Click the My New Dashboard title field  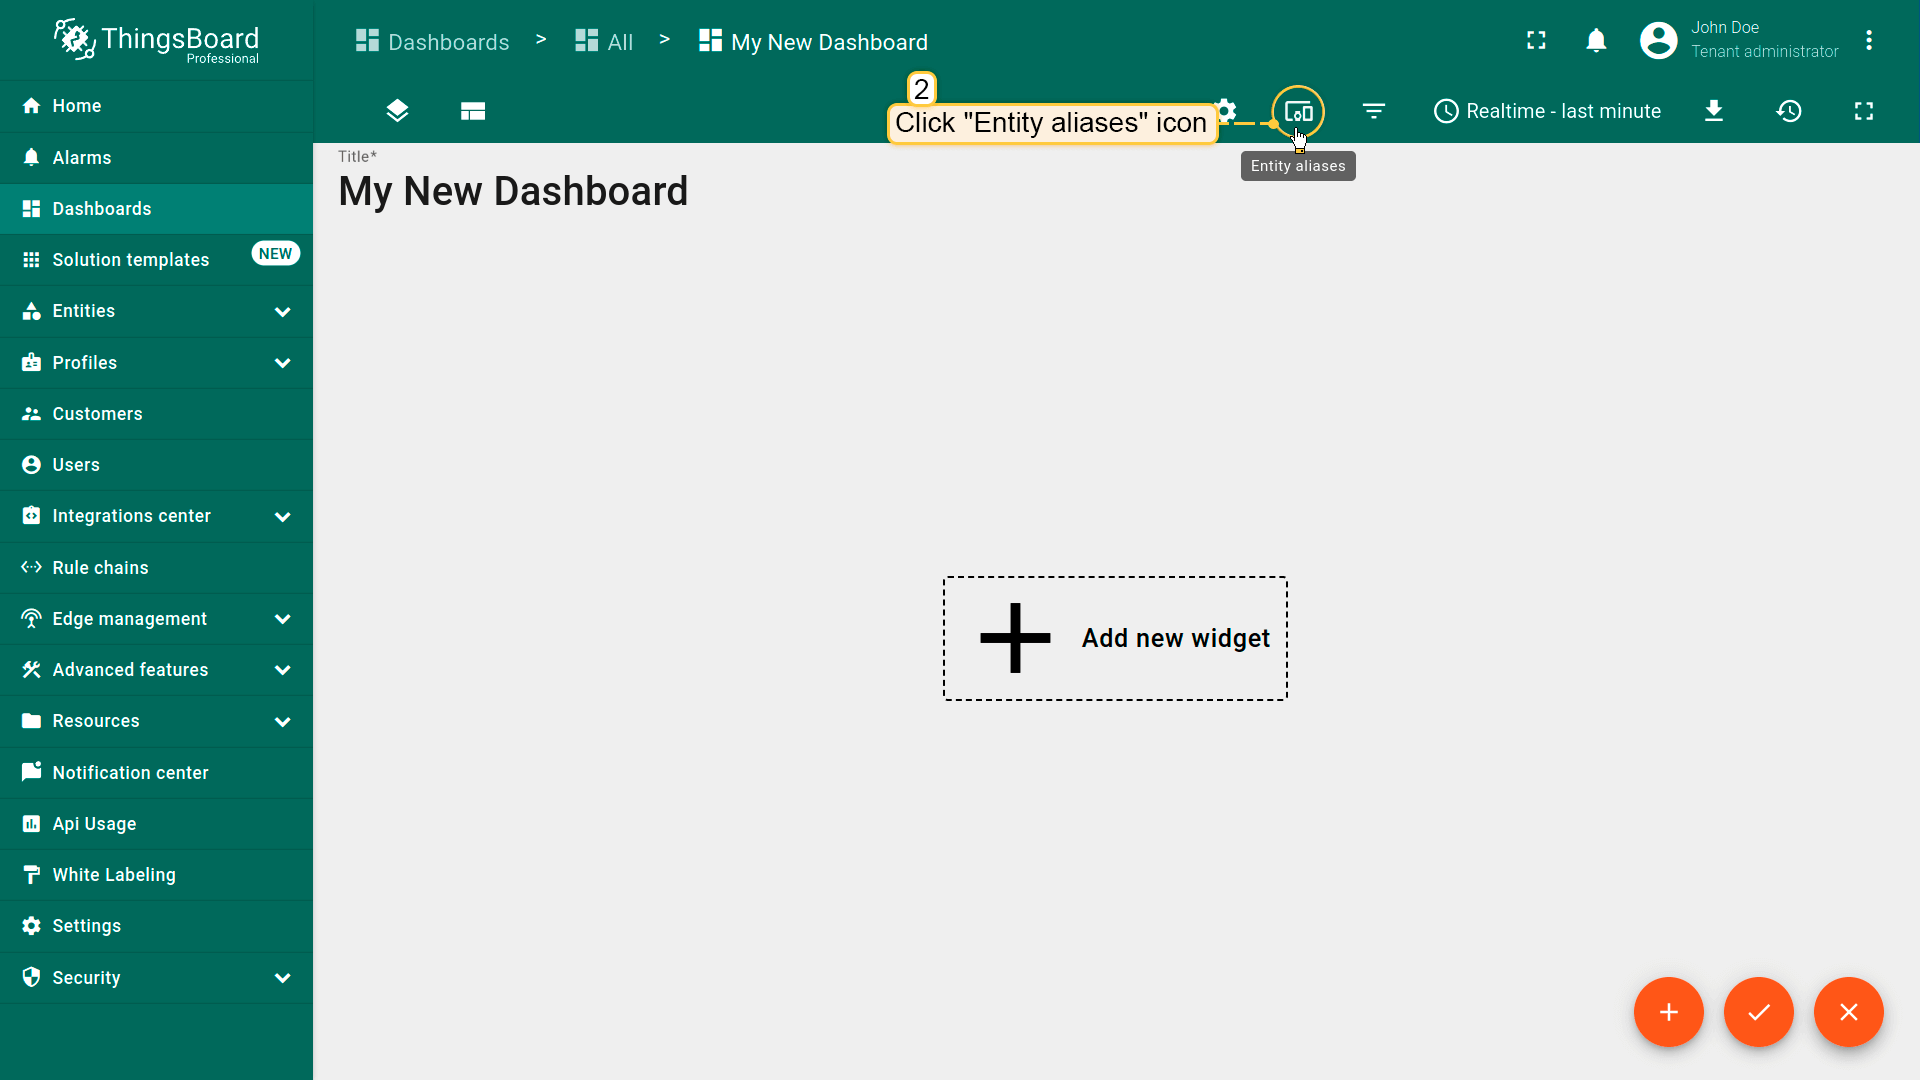click(x=513, y=191)
